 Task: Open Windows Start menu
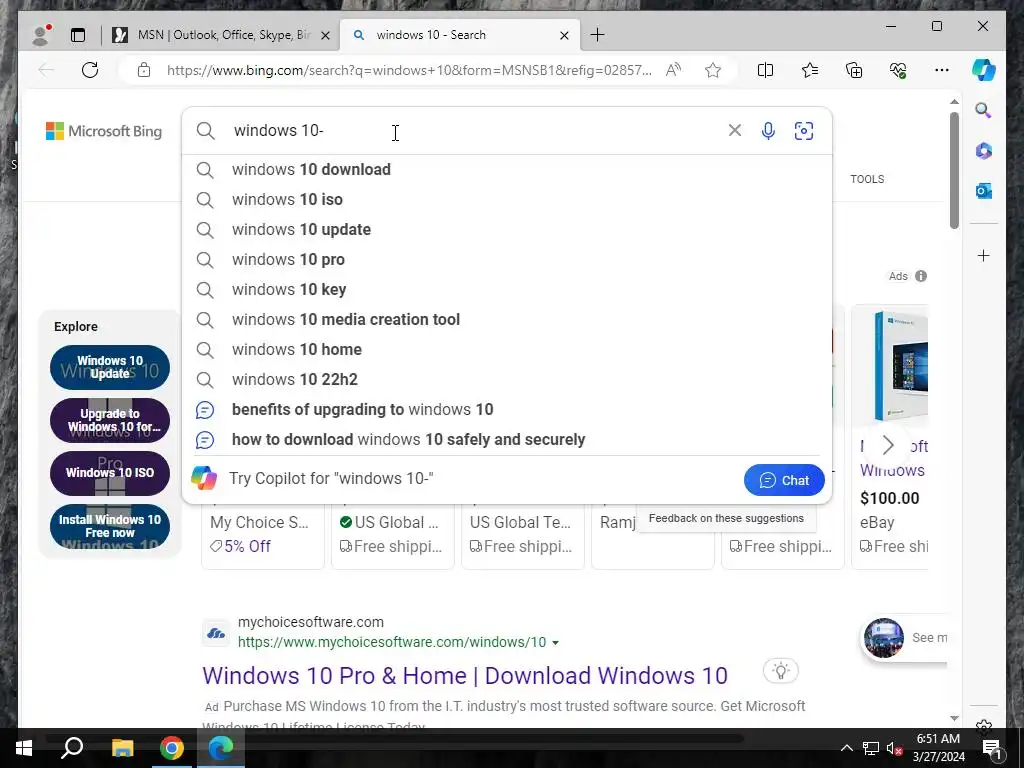click(24, 748)
